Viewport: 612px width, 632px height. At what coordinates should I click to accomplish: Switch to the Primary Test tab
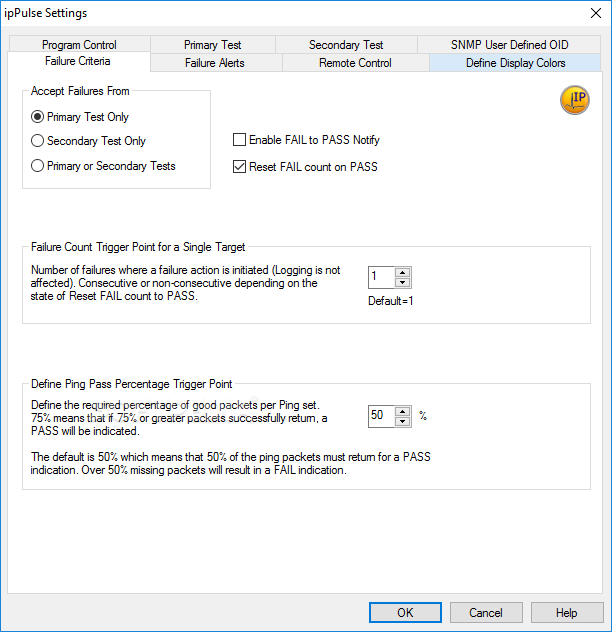[x=212, y=44]
